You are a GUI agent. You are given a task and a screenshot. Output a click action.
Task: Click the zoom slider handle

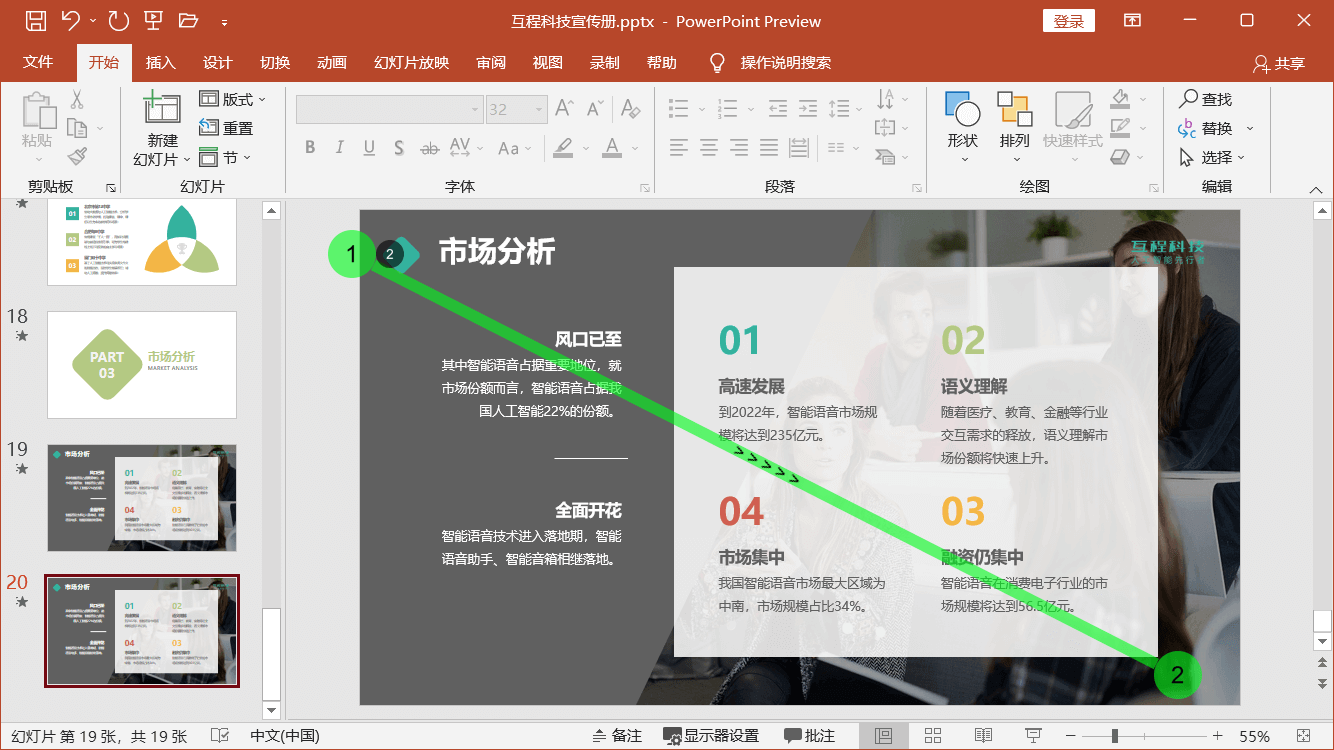(x=1114, y=736)
